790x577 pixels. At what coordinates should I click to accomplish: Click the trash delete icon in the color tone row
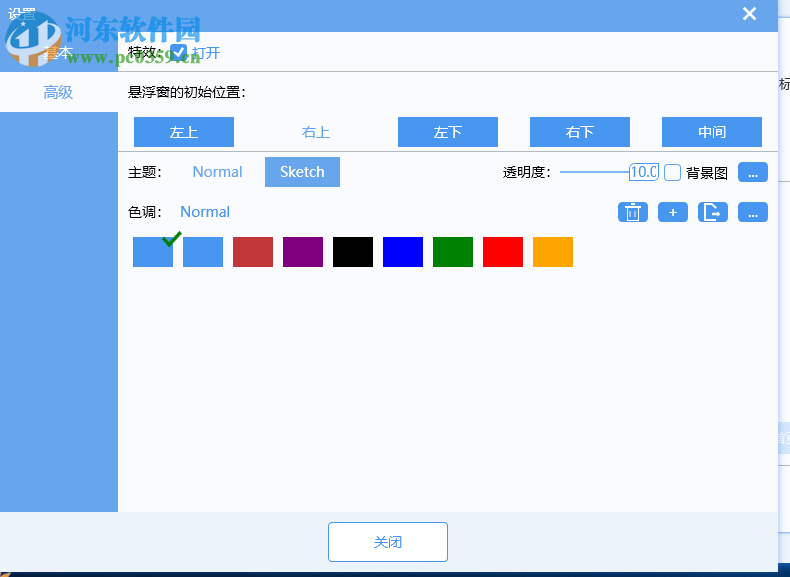pyautogui.click(x=633, y=212)
